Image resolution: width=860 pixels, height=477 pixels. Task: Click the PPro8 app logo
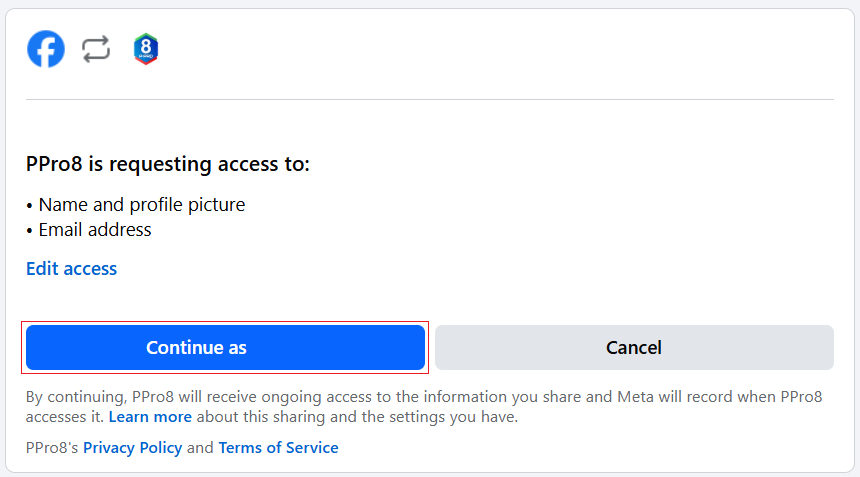pos(146,49)
